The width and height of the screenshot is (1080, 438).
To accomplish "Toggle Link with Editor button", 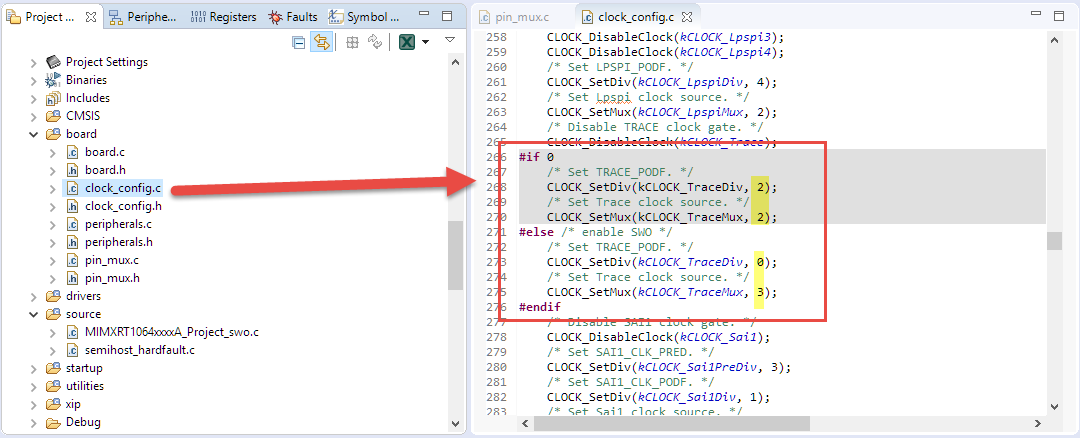I will pos(322,42).
